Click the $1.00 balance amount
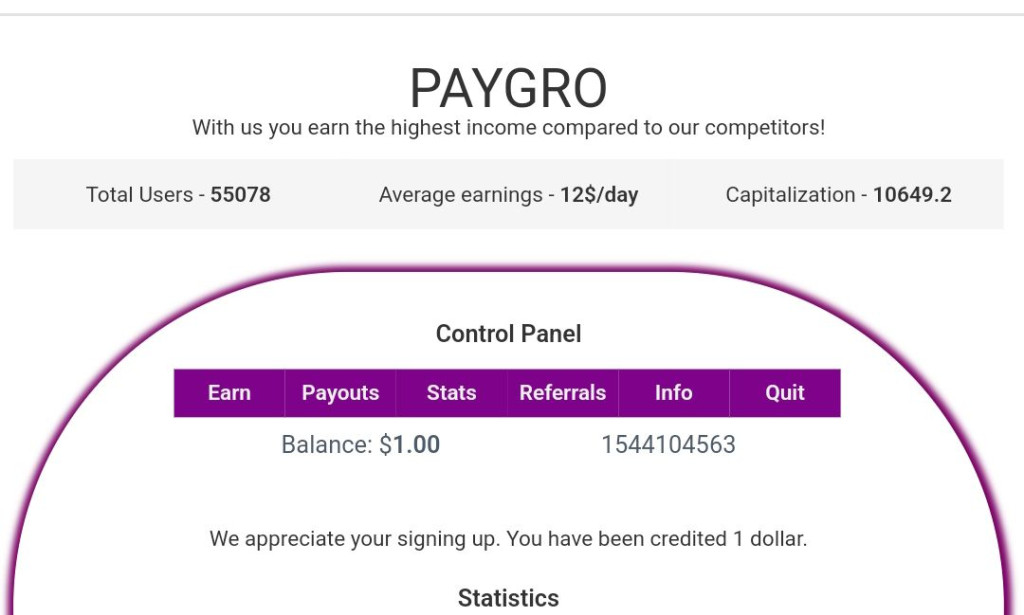The height and width of the screenshot is (615, 1024). coord(411,444)
